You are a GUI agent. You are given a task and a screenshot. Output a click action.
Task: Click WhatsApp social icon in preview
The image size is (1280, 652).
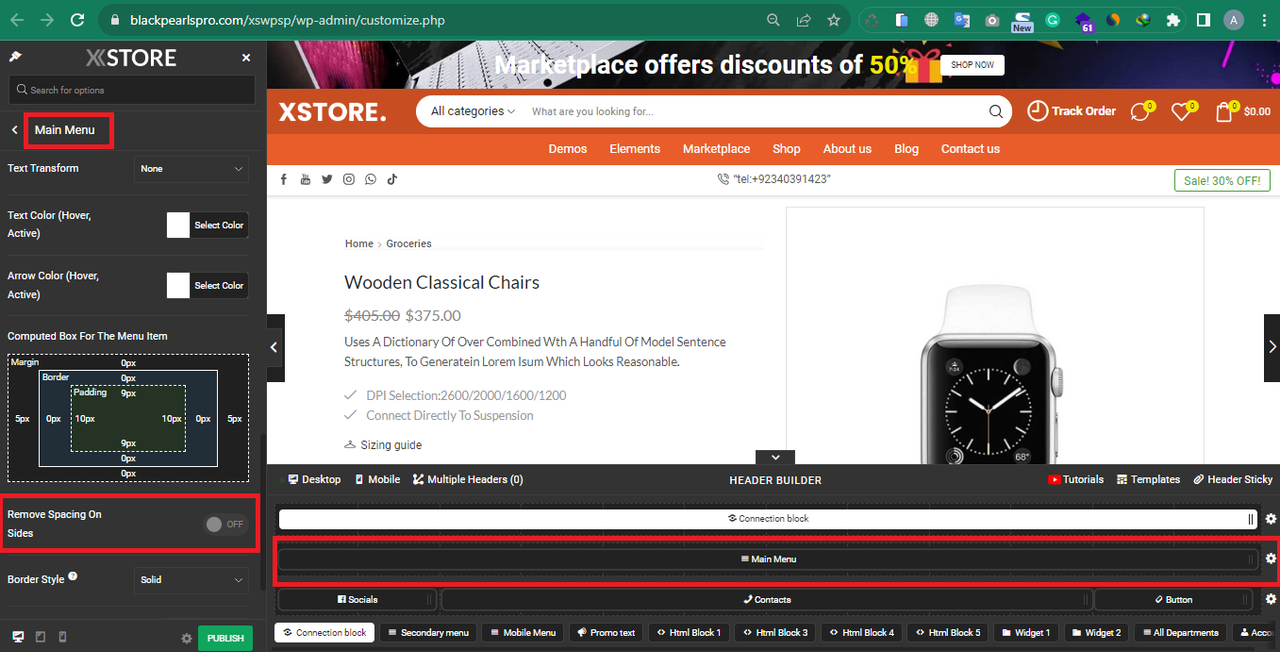click(x=371, y=180)
